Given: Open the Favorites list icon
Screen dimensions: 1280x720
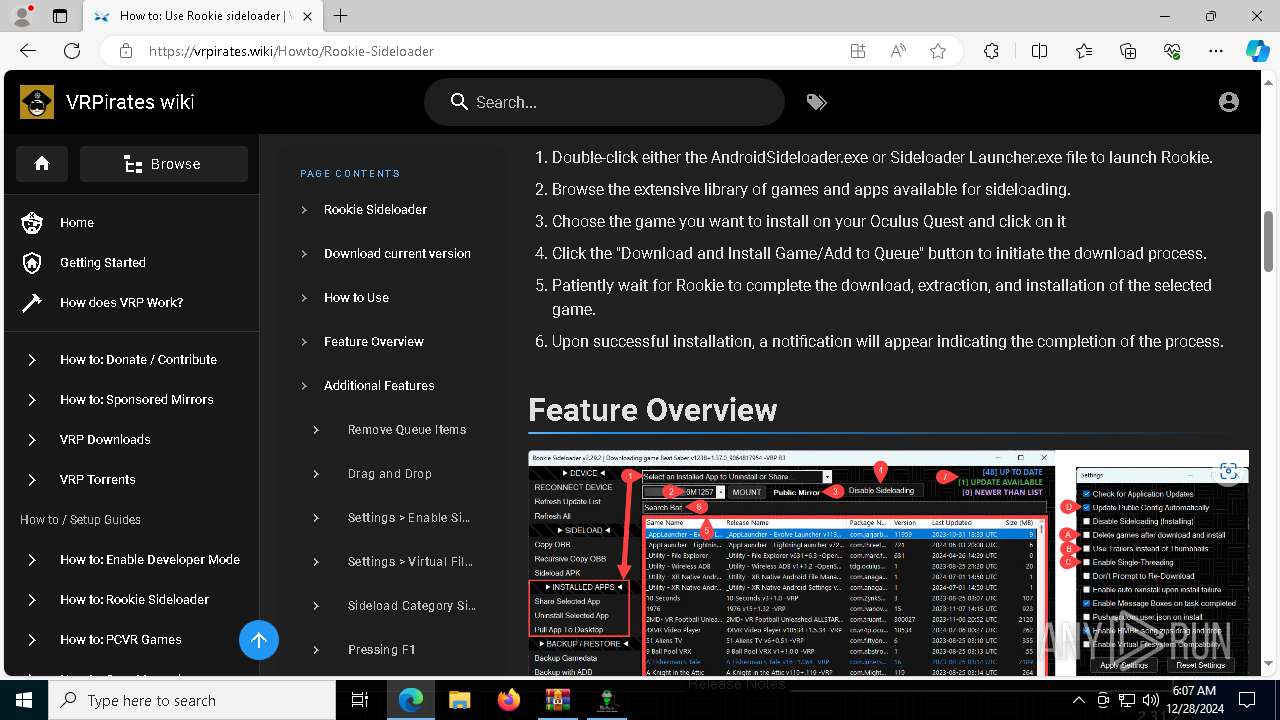Looking at the screenshot, I should 1084,51.
